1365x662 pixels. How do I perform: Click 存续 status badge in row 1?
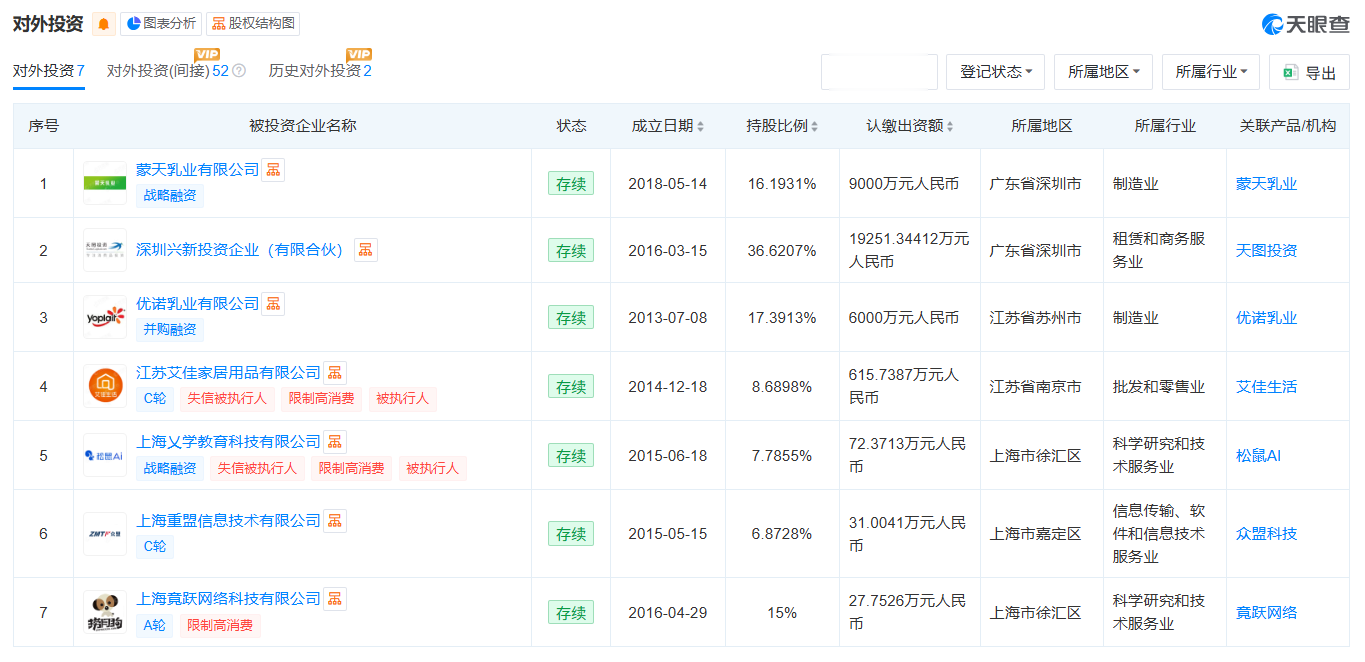(571, 184)
